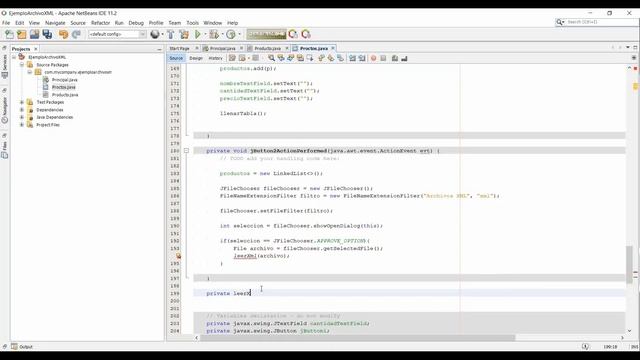Collapse the com.mycompany package node

point(30,72)
